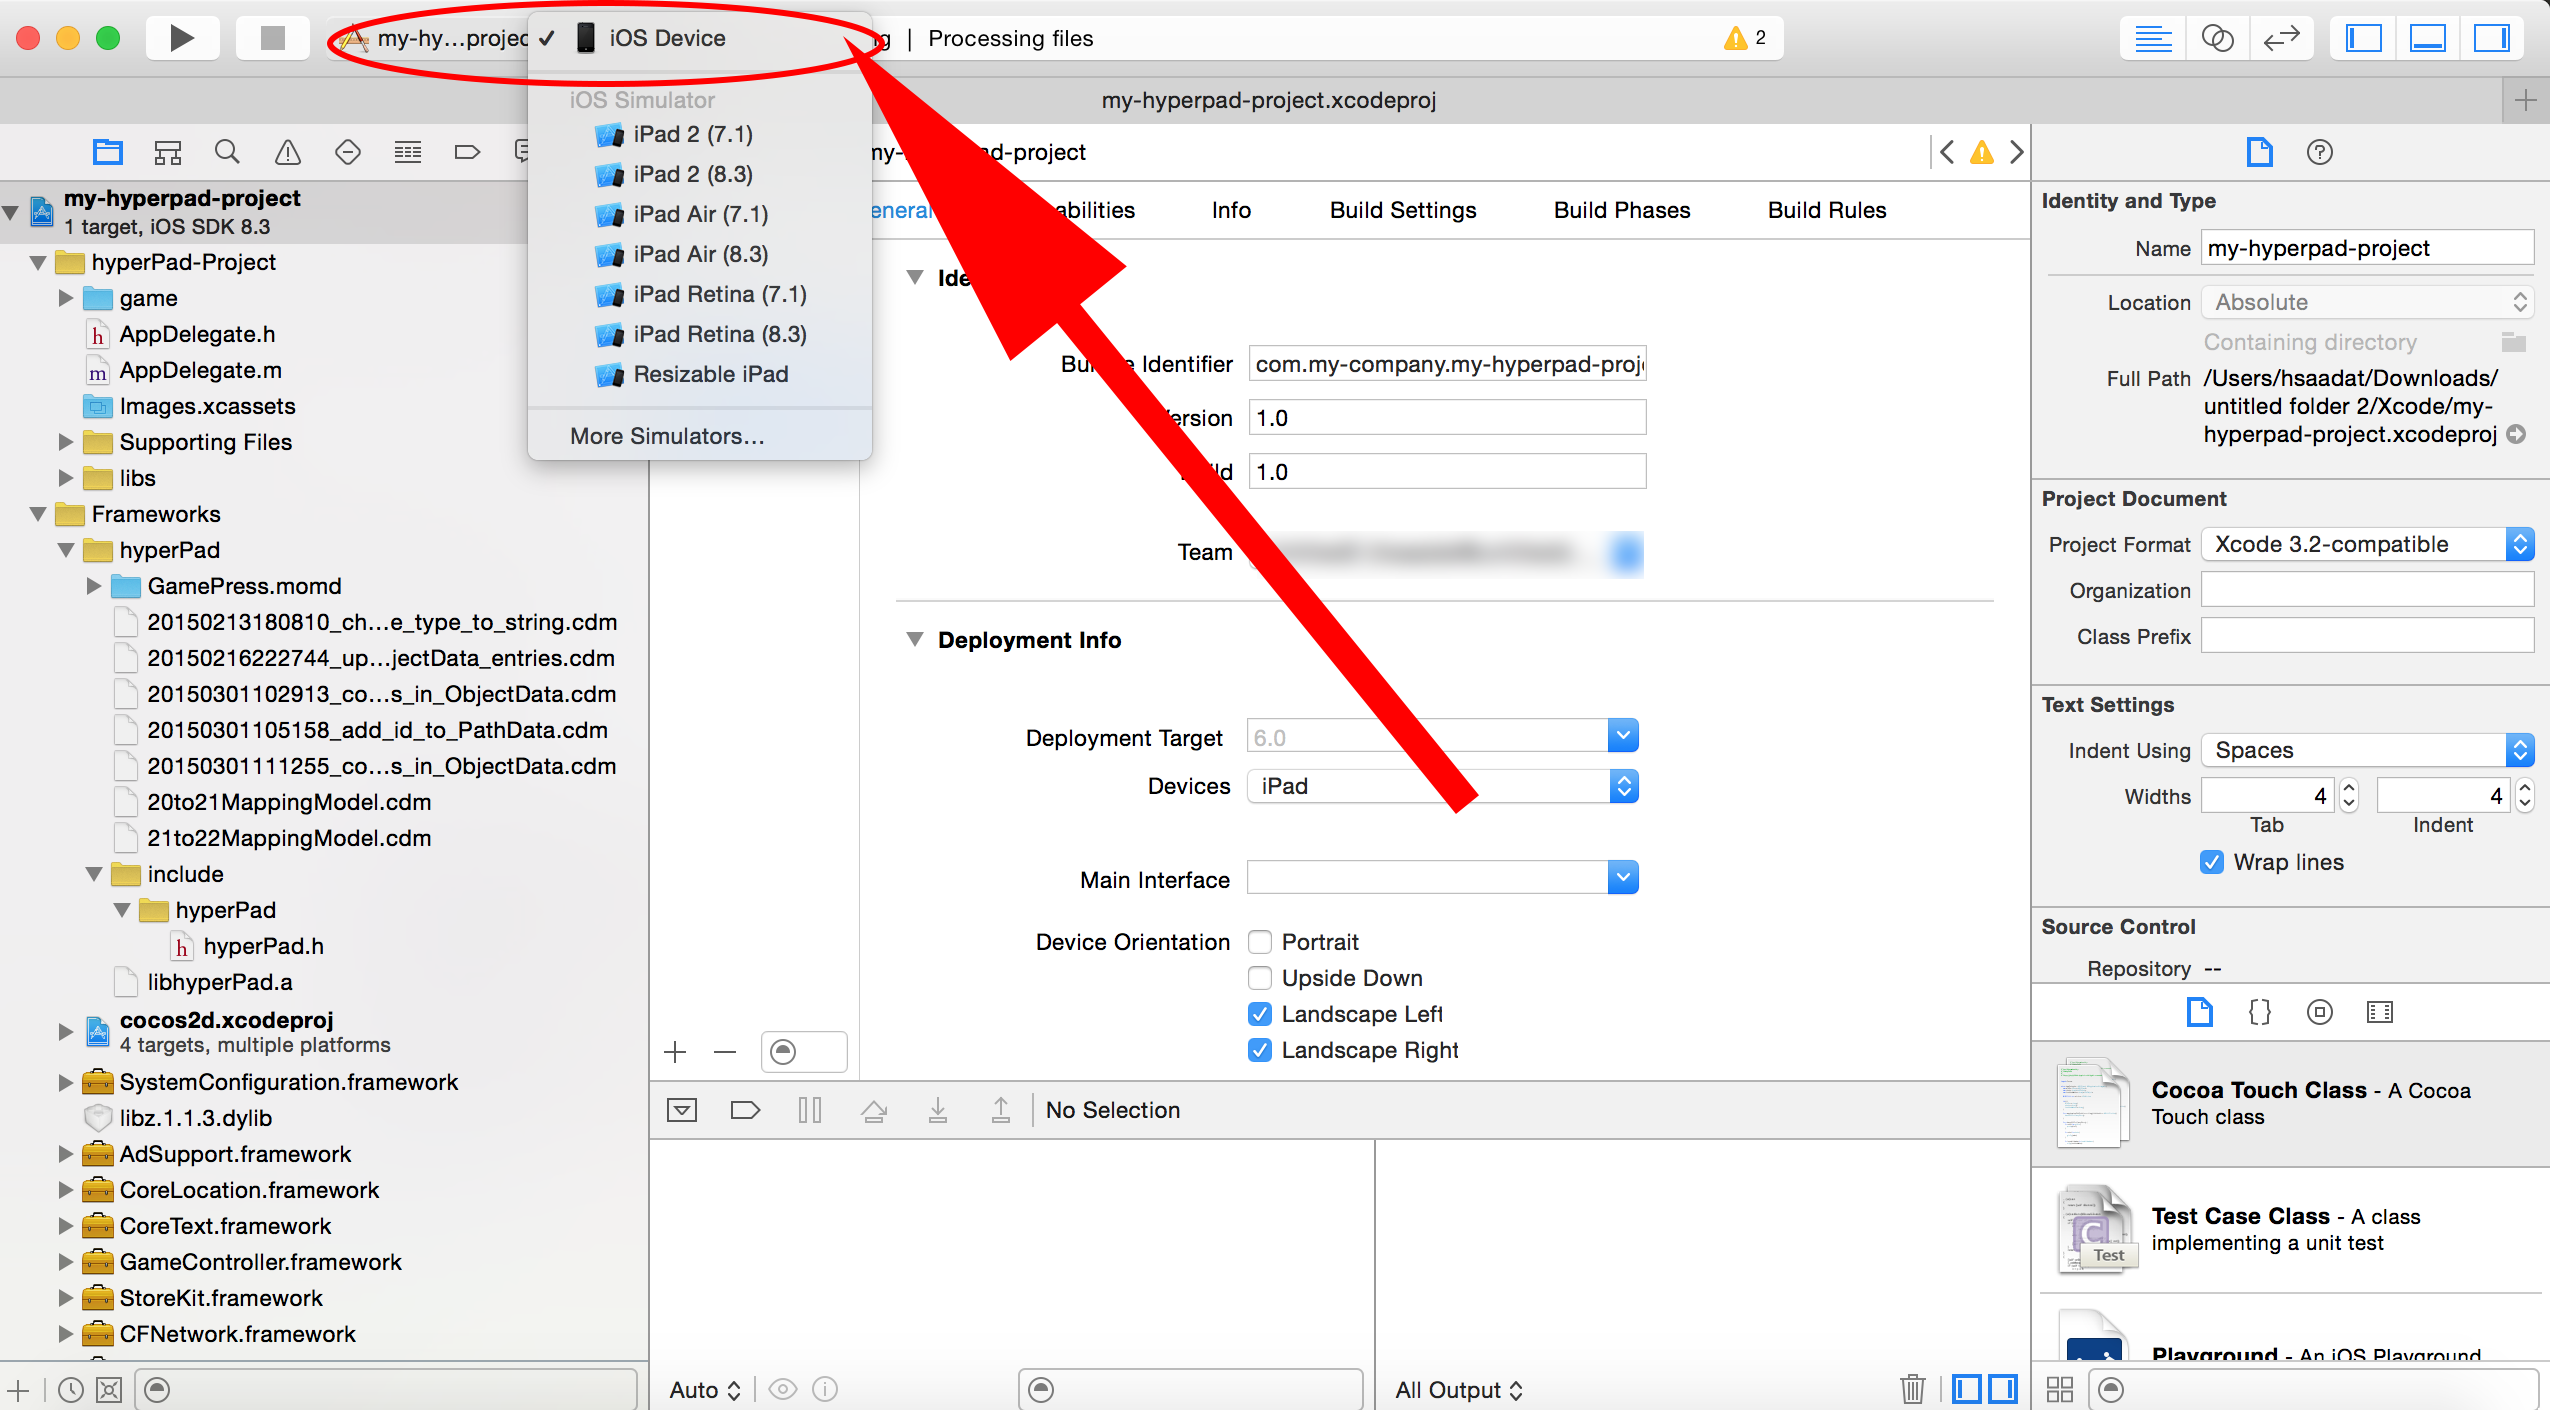Select AppDelegate.m in project navigator

[200, 370]
